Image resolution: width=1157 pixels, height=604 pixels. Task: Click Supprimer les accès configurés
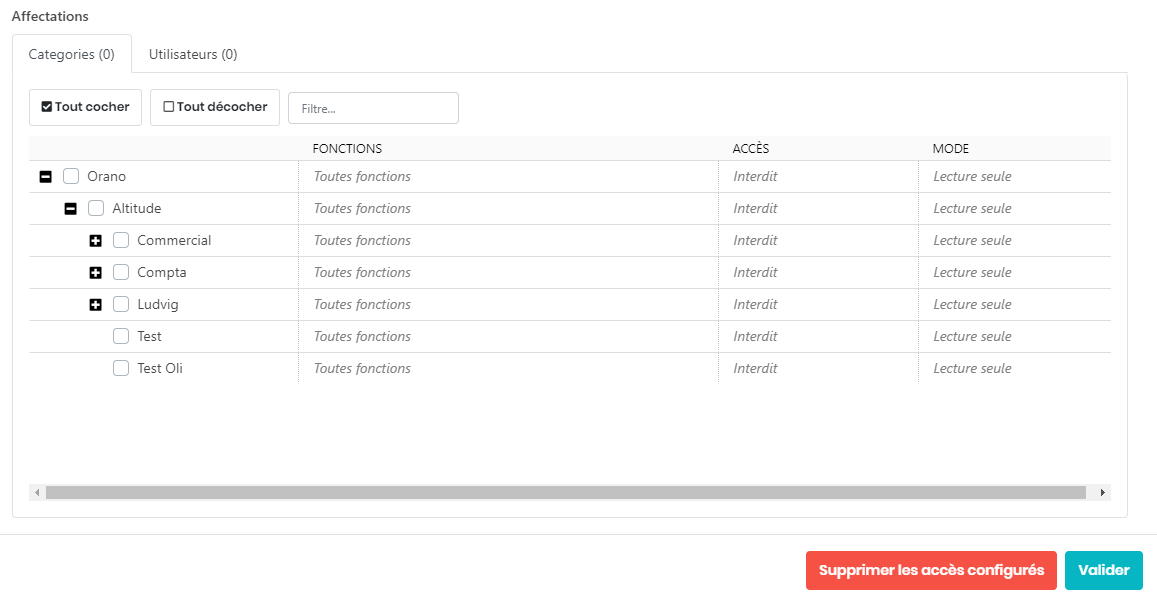click(x=930, y=571)
